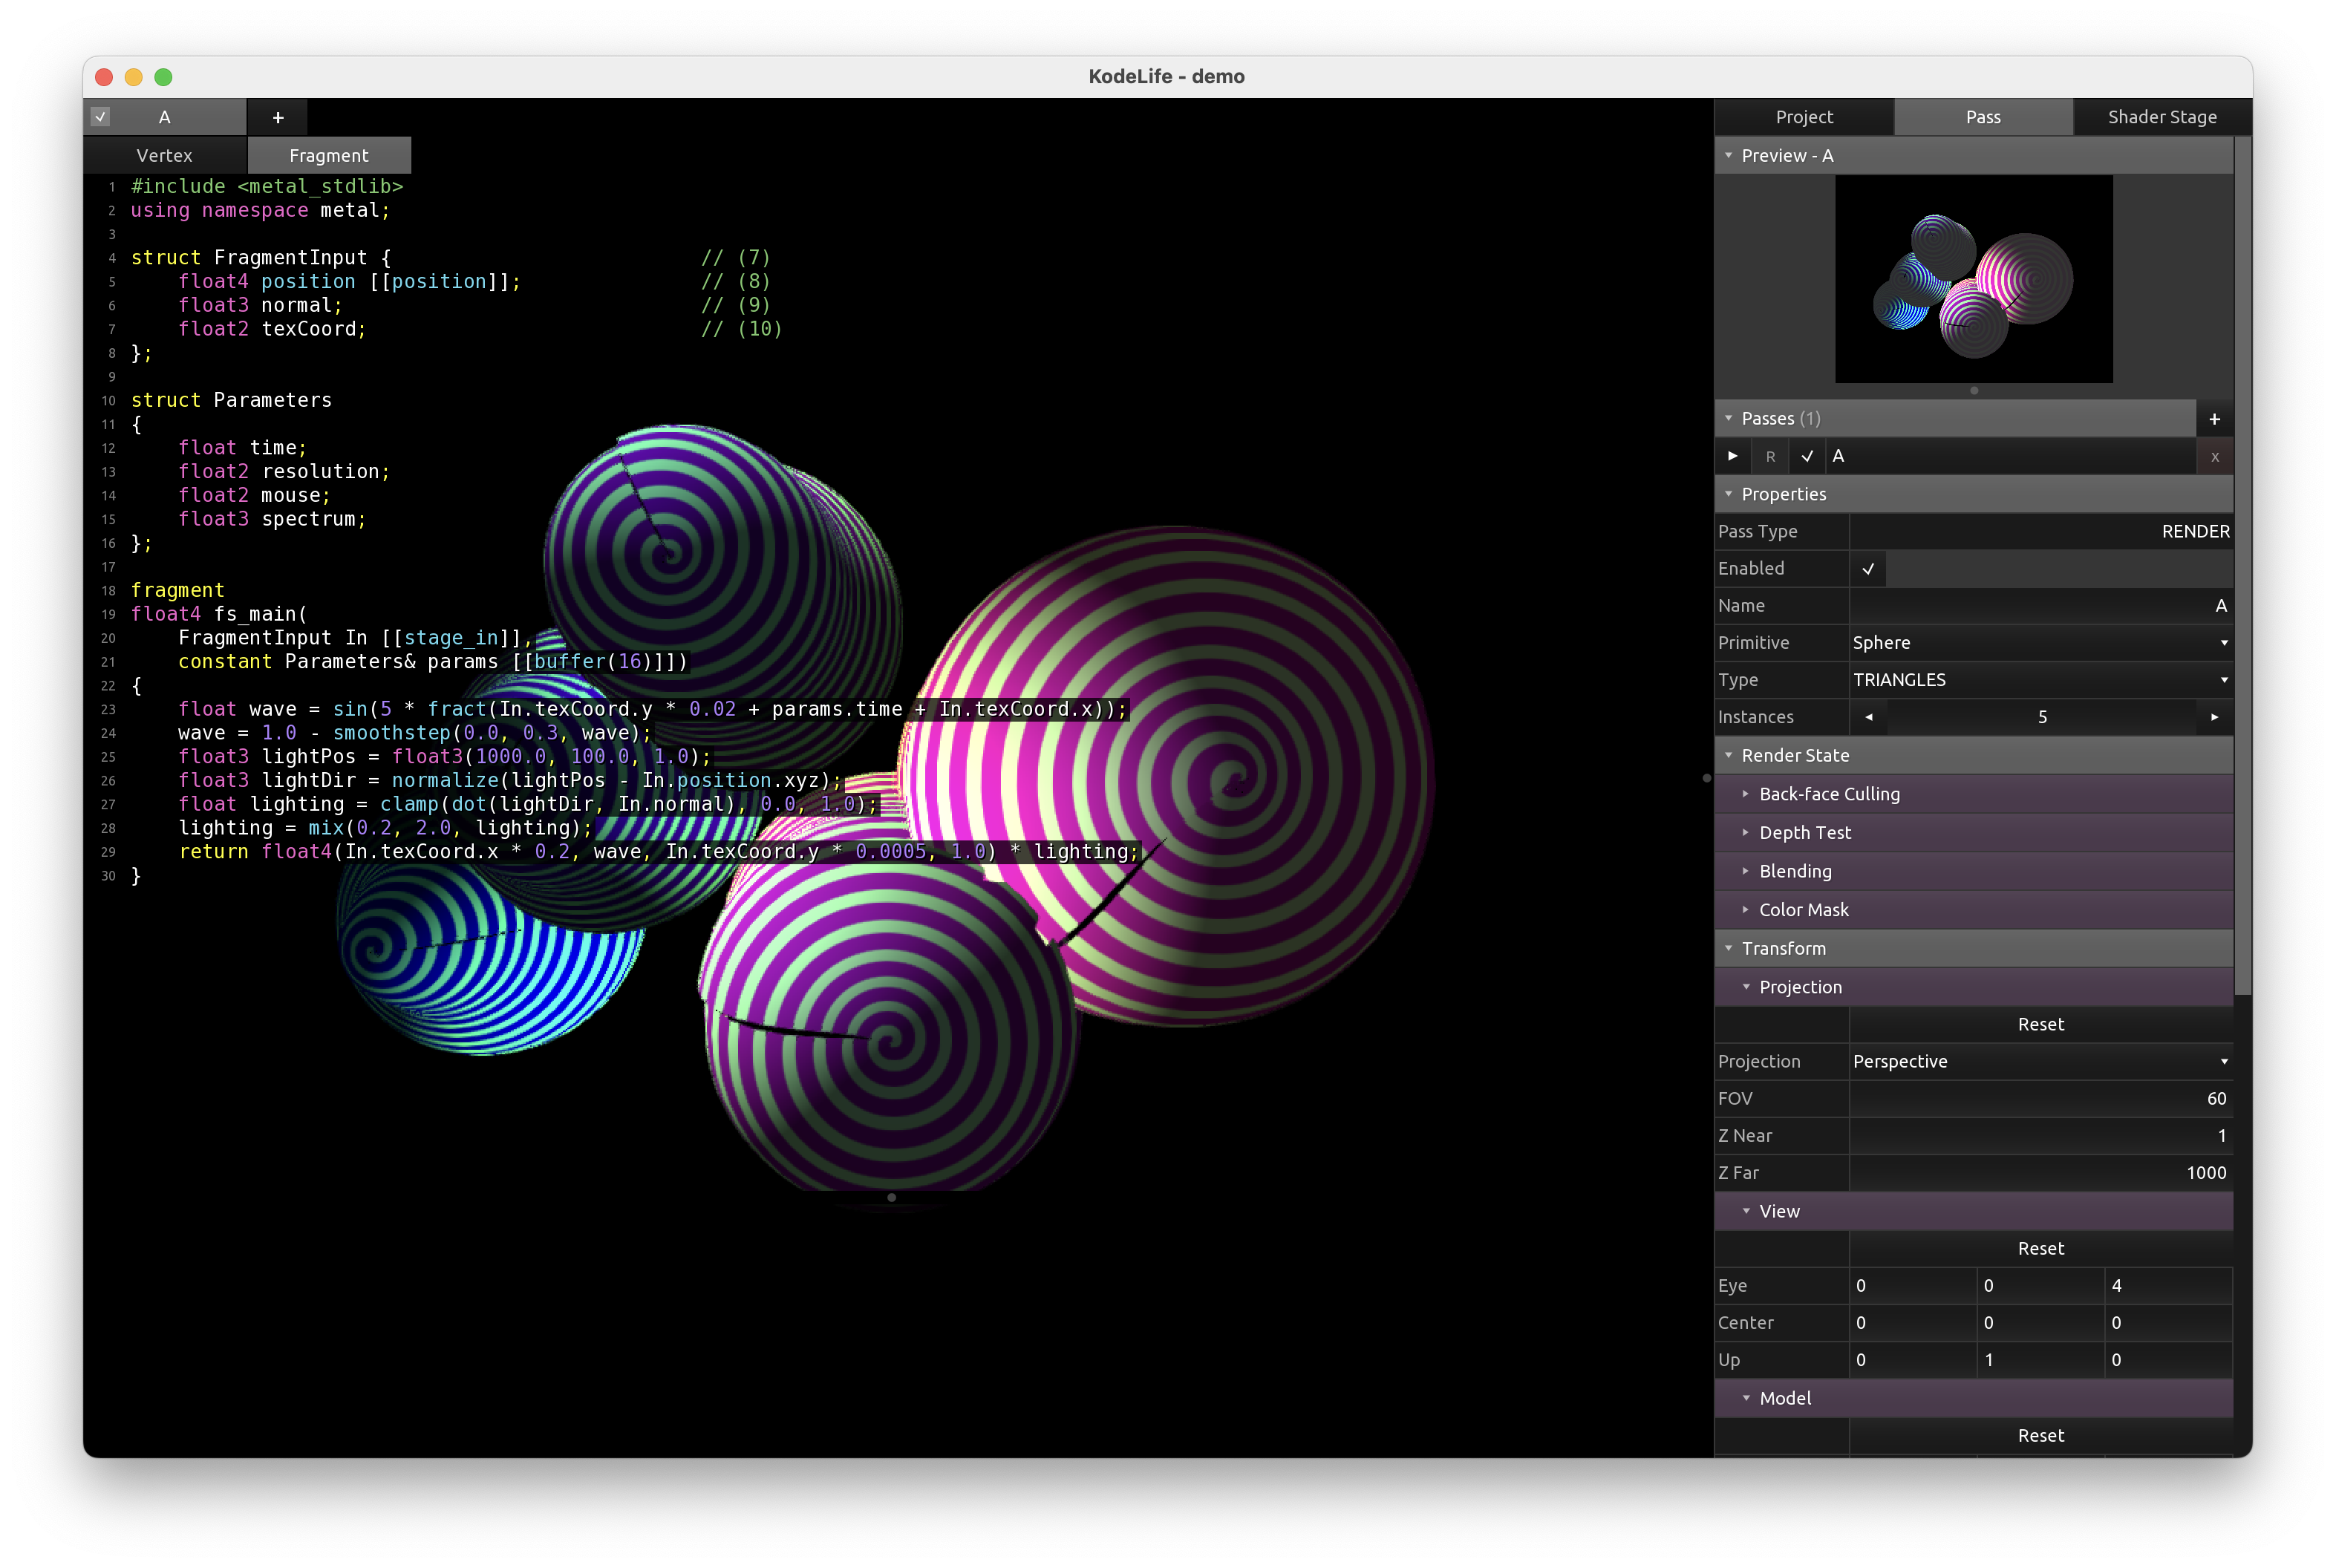
Task: Click the play icon for pass A
Action: 1732,456
